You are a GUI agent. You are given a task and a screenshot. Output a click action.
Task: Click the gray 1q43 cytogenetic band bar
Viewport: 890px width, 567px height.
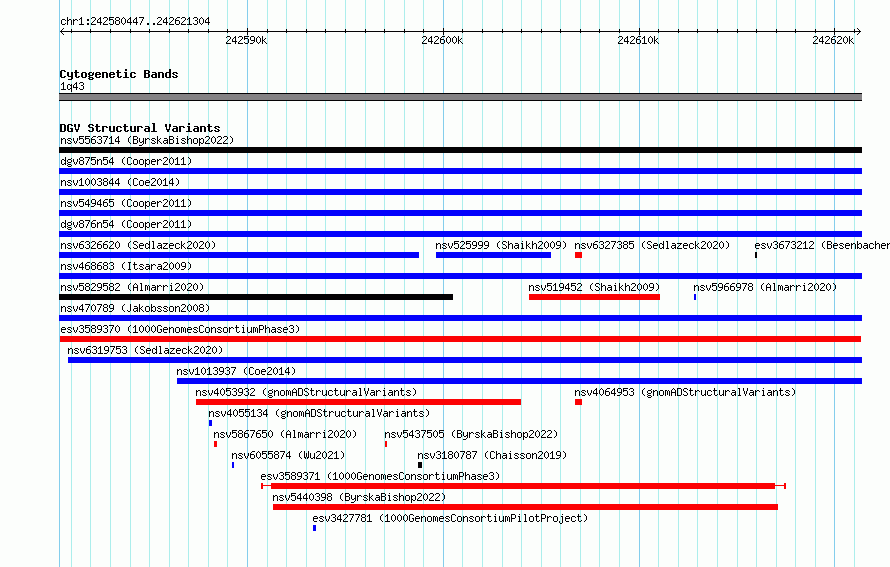tap(460, 97)
